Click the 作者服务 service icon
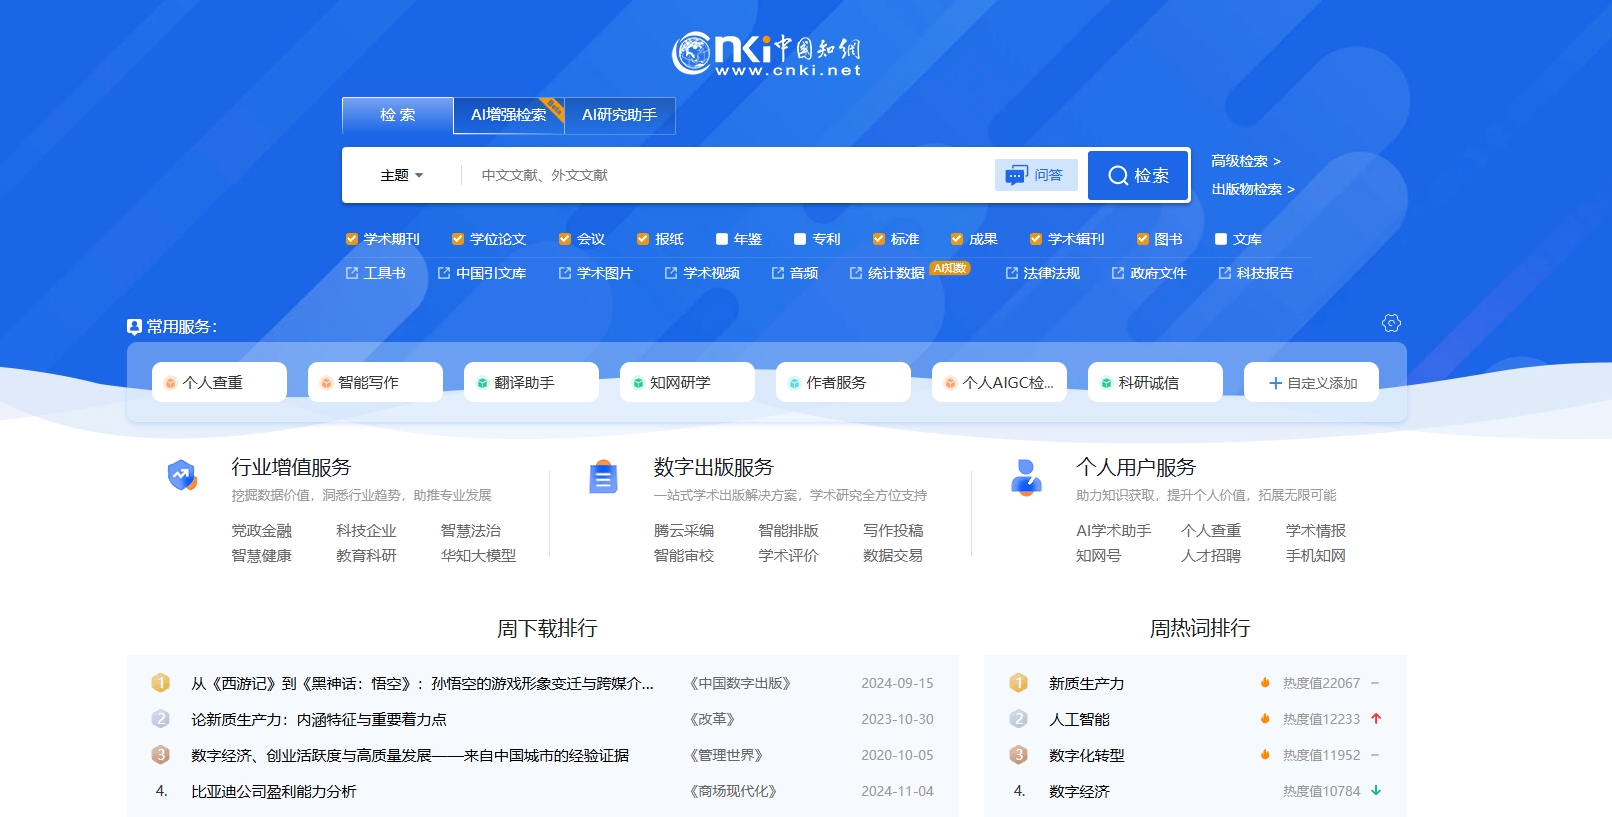This screenshot has width=1612, height=817. click(x=794, y=383)
